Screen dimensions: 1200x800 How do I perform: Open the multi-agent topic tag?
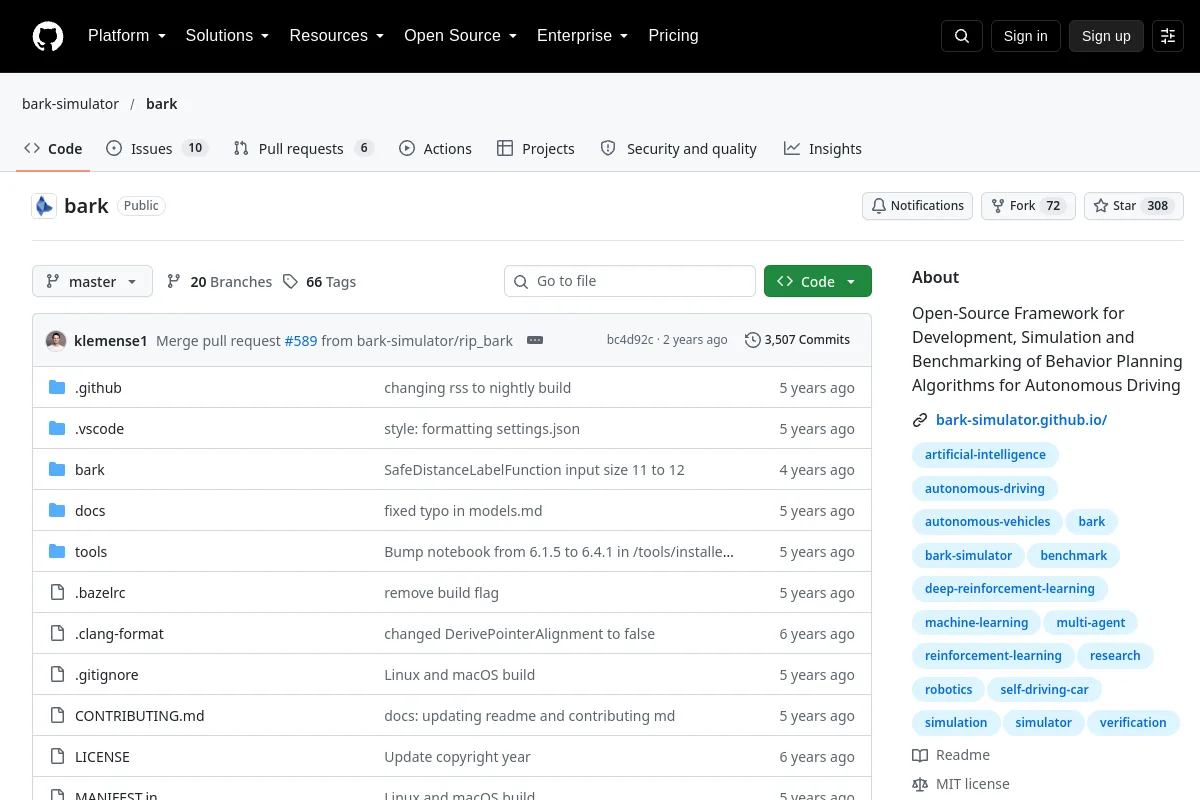tap(1091, 622)
